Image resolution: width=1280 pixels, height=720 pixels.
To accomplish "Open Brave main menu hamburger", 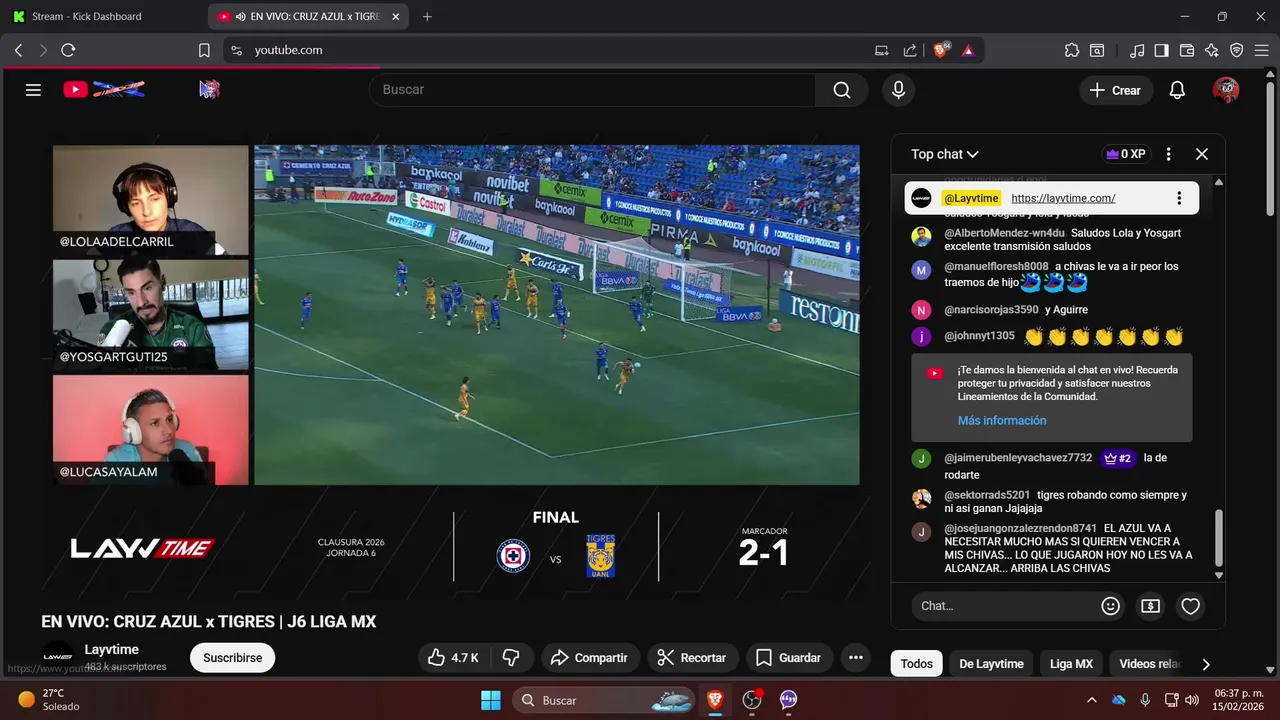I will point(1262,50).
